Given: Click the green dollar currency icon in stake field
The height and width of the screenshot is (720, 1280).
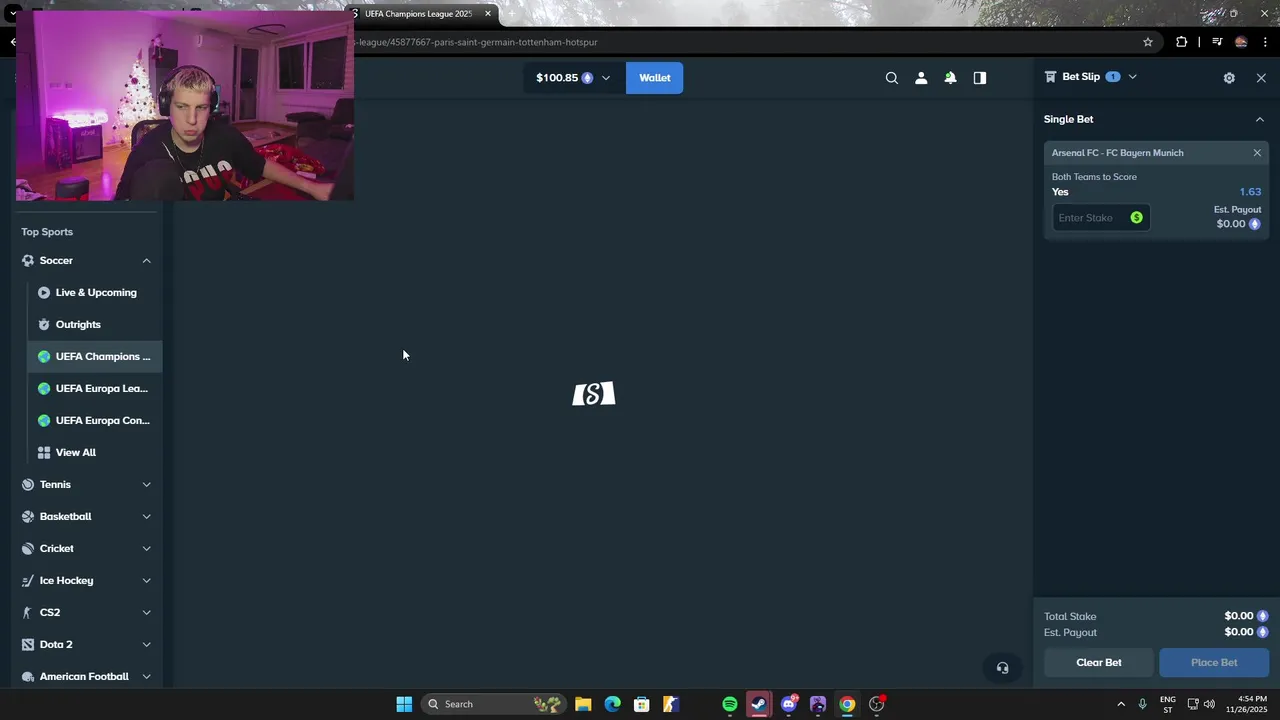Looking at the screenshot, I should (x=1136, y=218).
